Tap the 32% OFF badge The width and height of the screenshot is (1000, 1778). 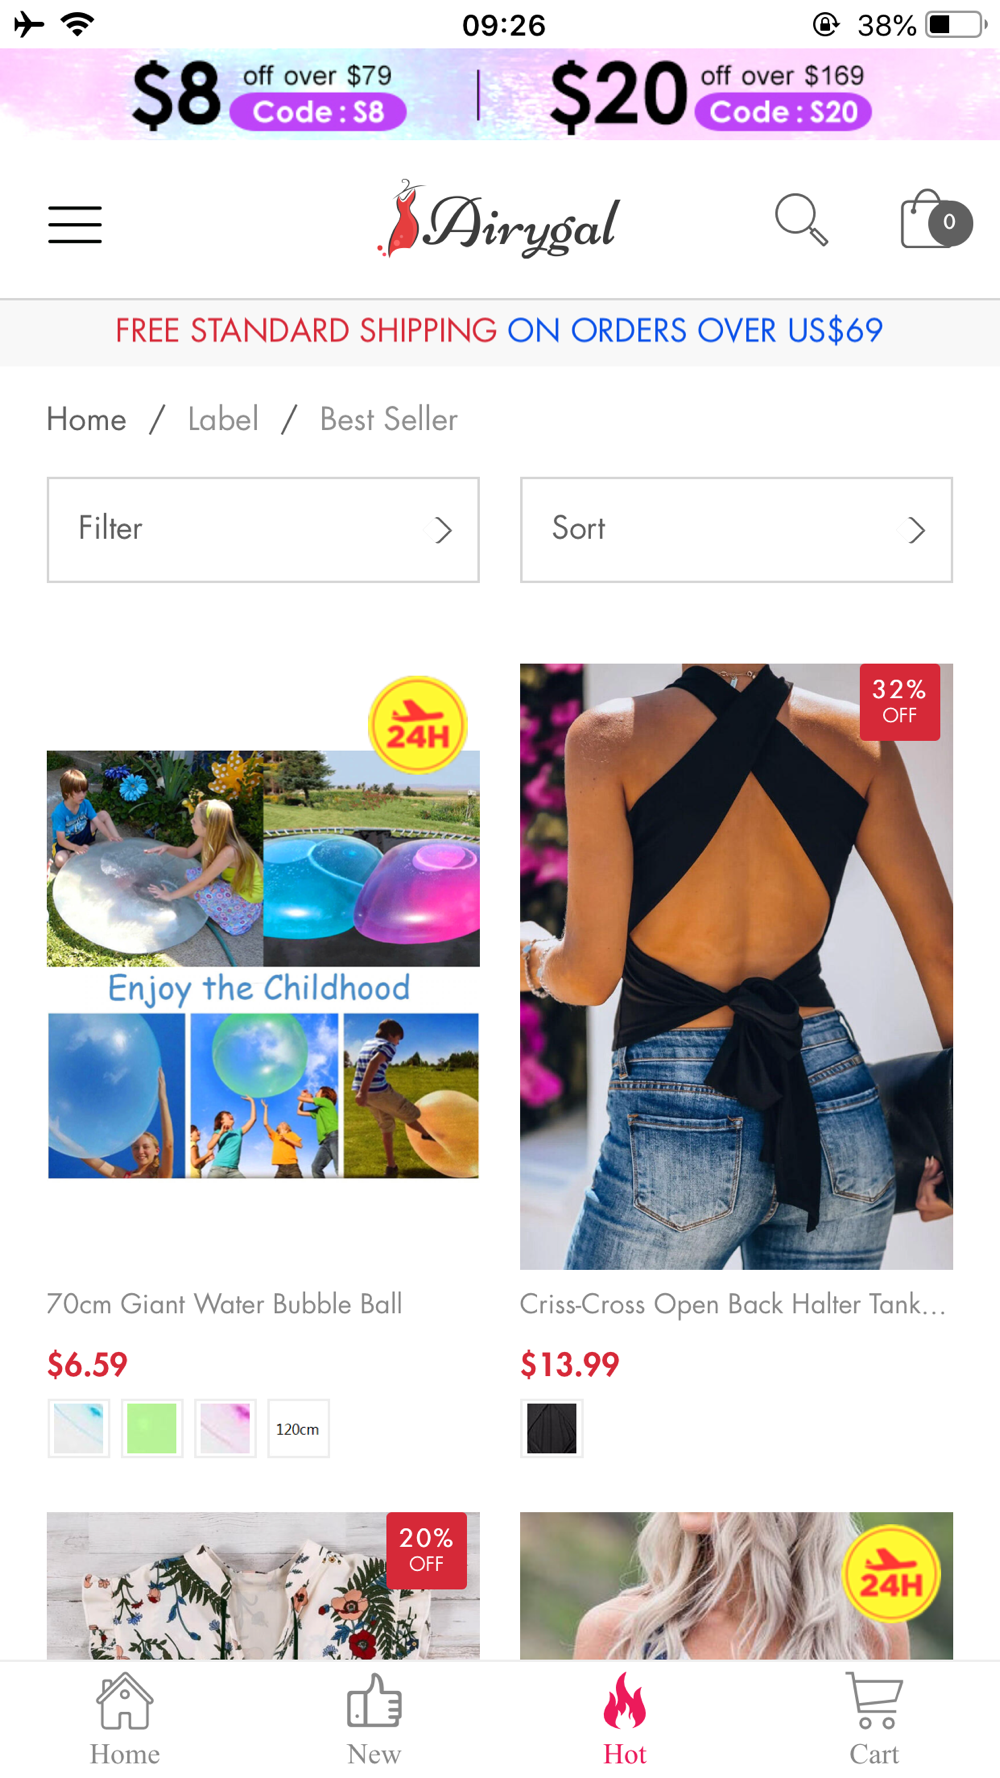tap(900, 702)
